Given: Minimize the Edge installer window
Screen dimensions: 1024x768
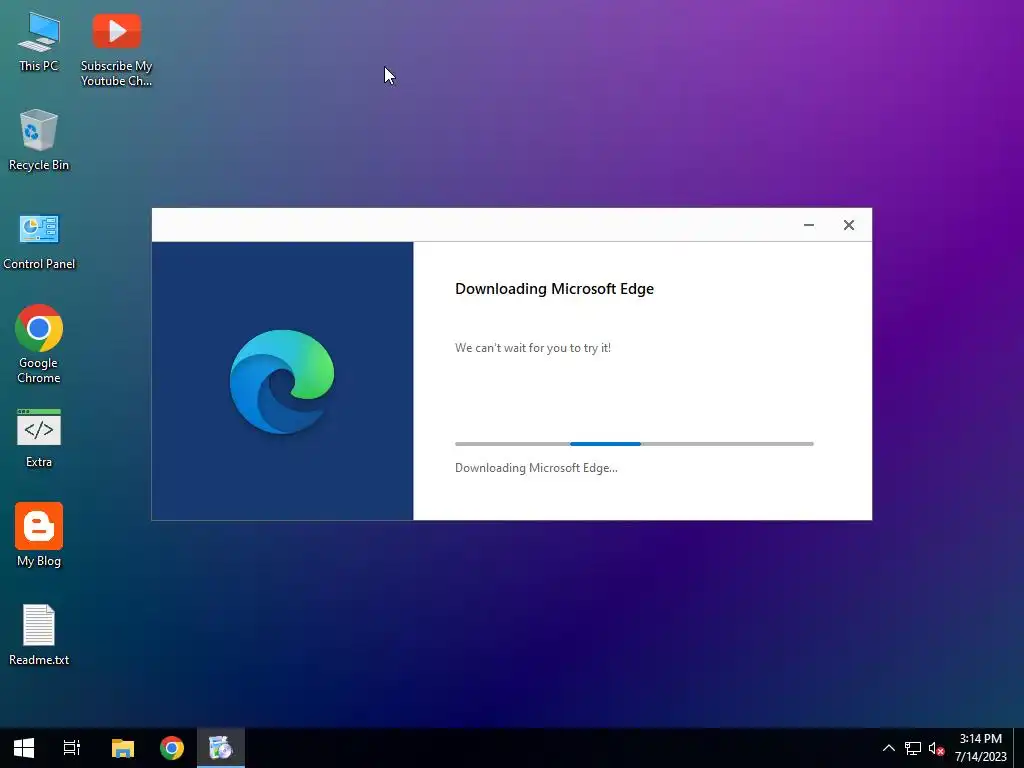Looking at the screenshot, I should pyautogui.click(x=808, y=225).
